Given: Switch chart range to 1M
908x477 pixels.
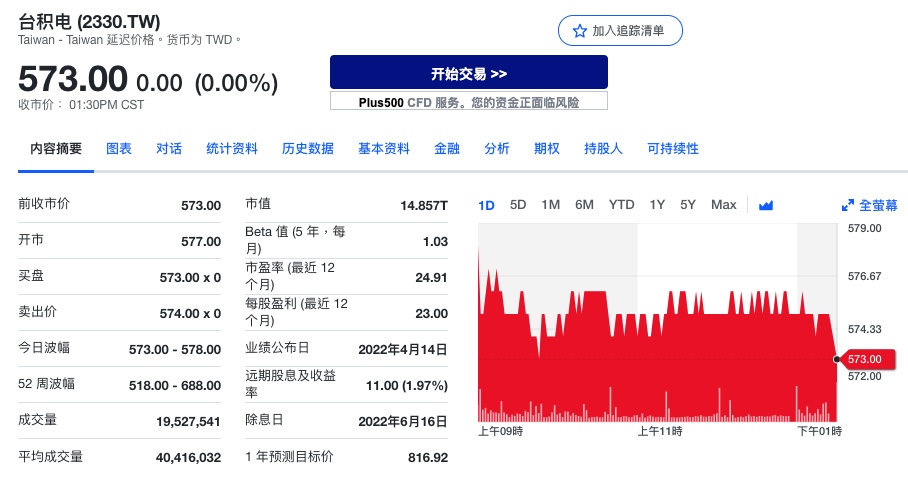Looking at the screenshot, I should click(x=551, y=205).
